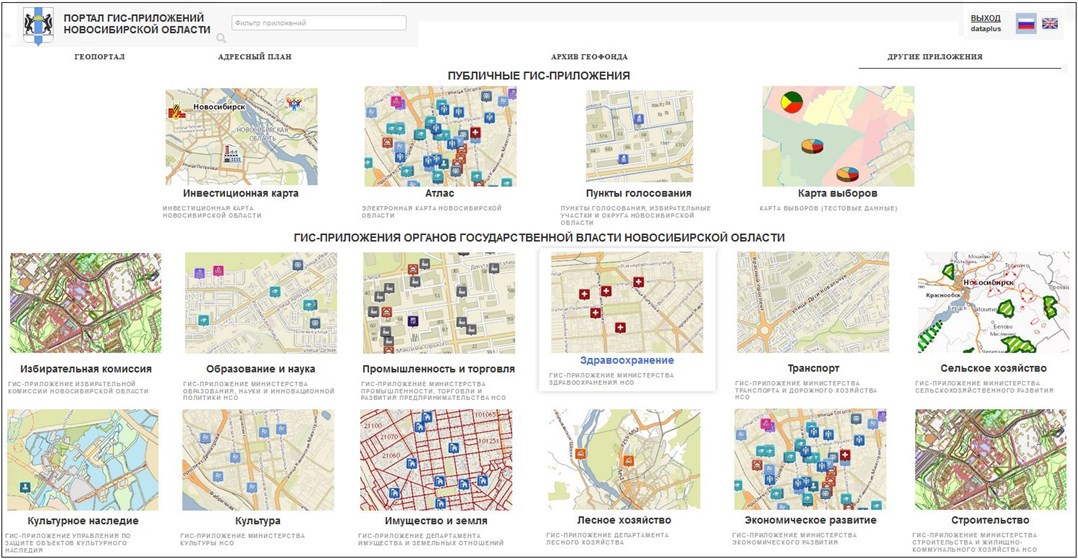The image size is (1078, 559).
Task: Click the search magnifier icon
Action: [221, 38]
